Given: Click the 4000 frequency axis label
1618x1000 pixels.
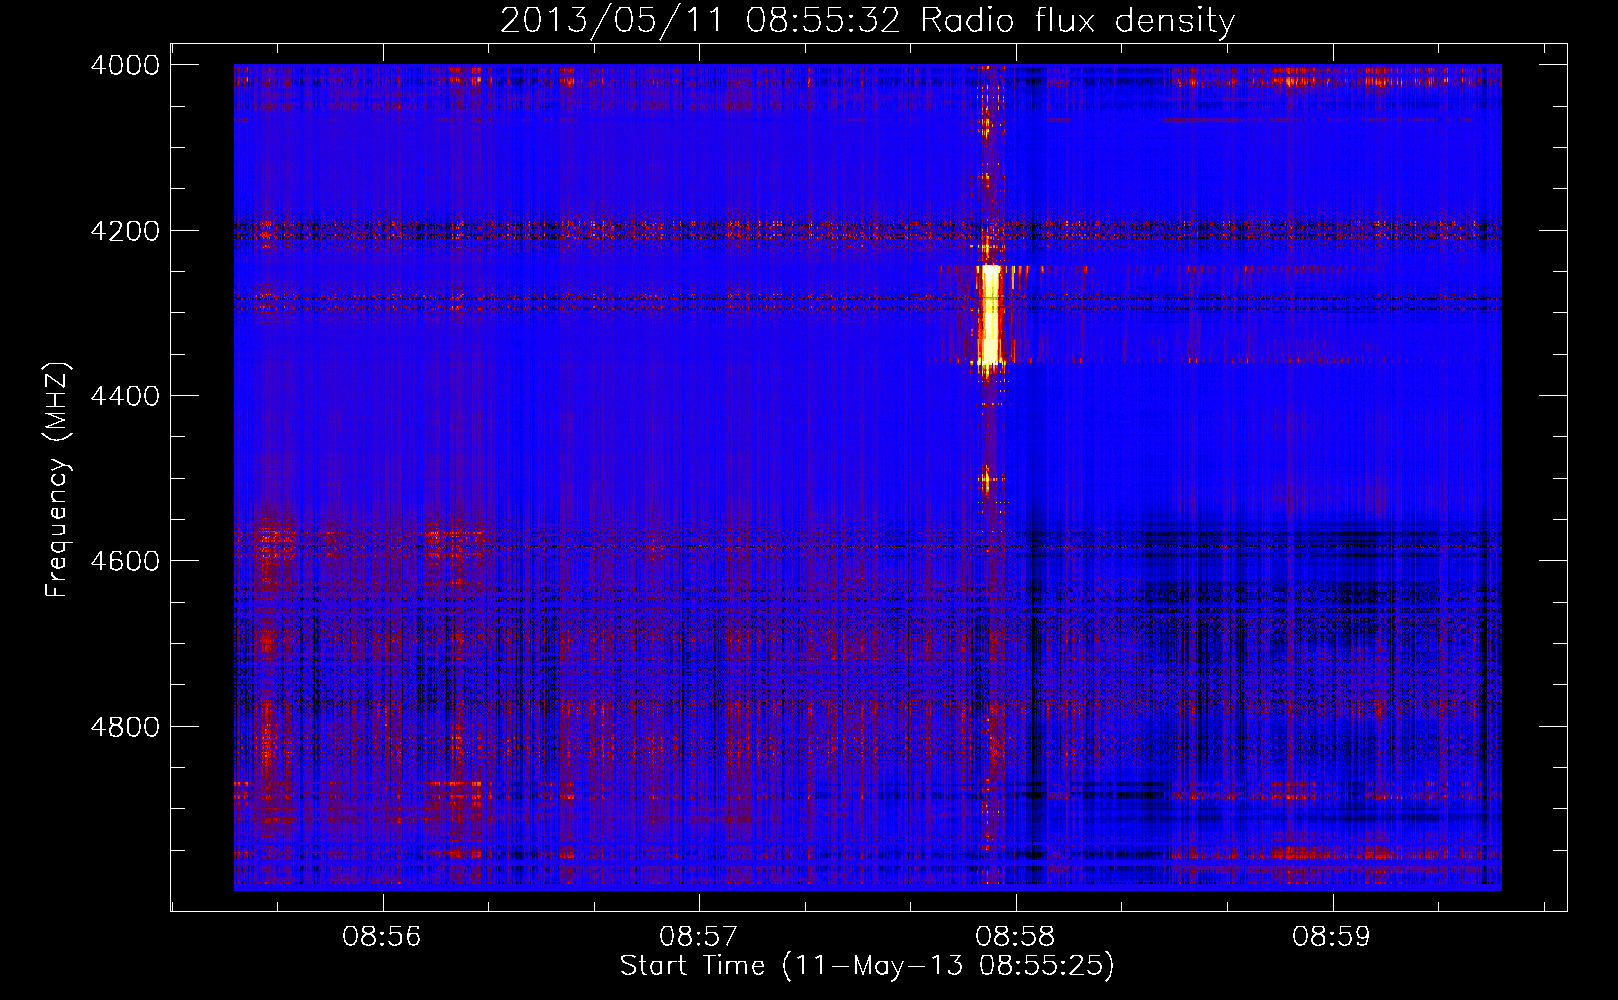Looking at the screenshot, I should coord(125,65).
